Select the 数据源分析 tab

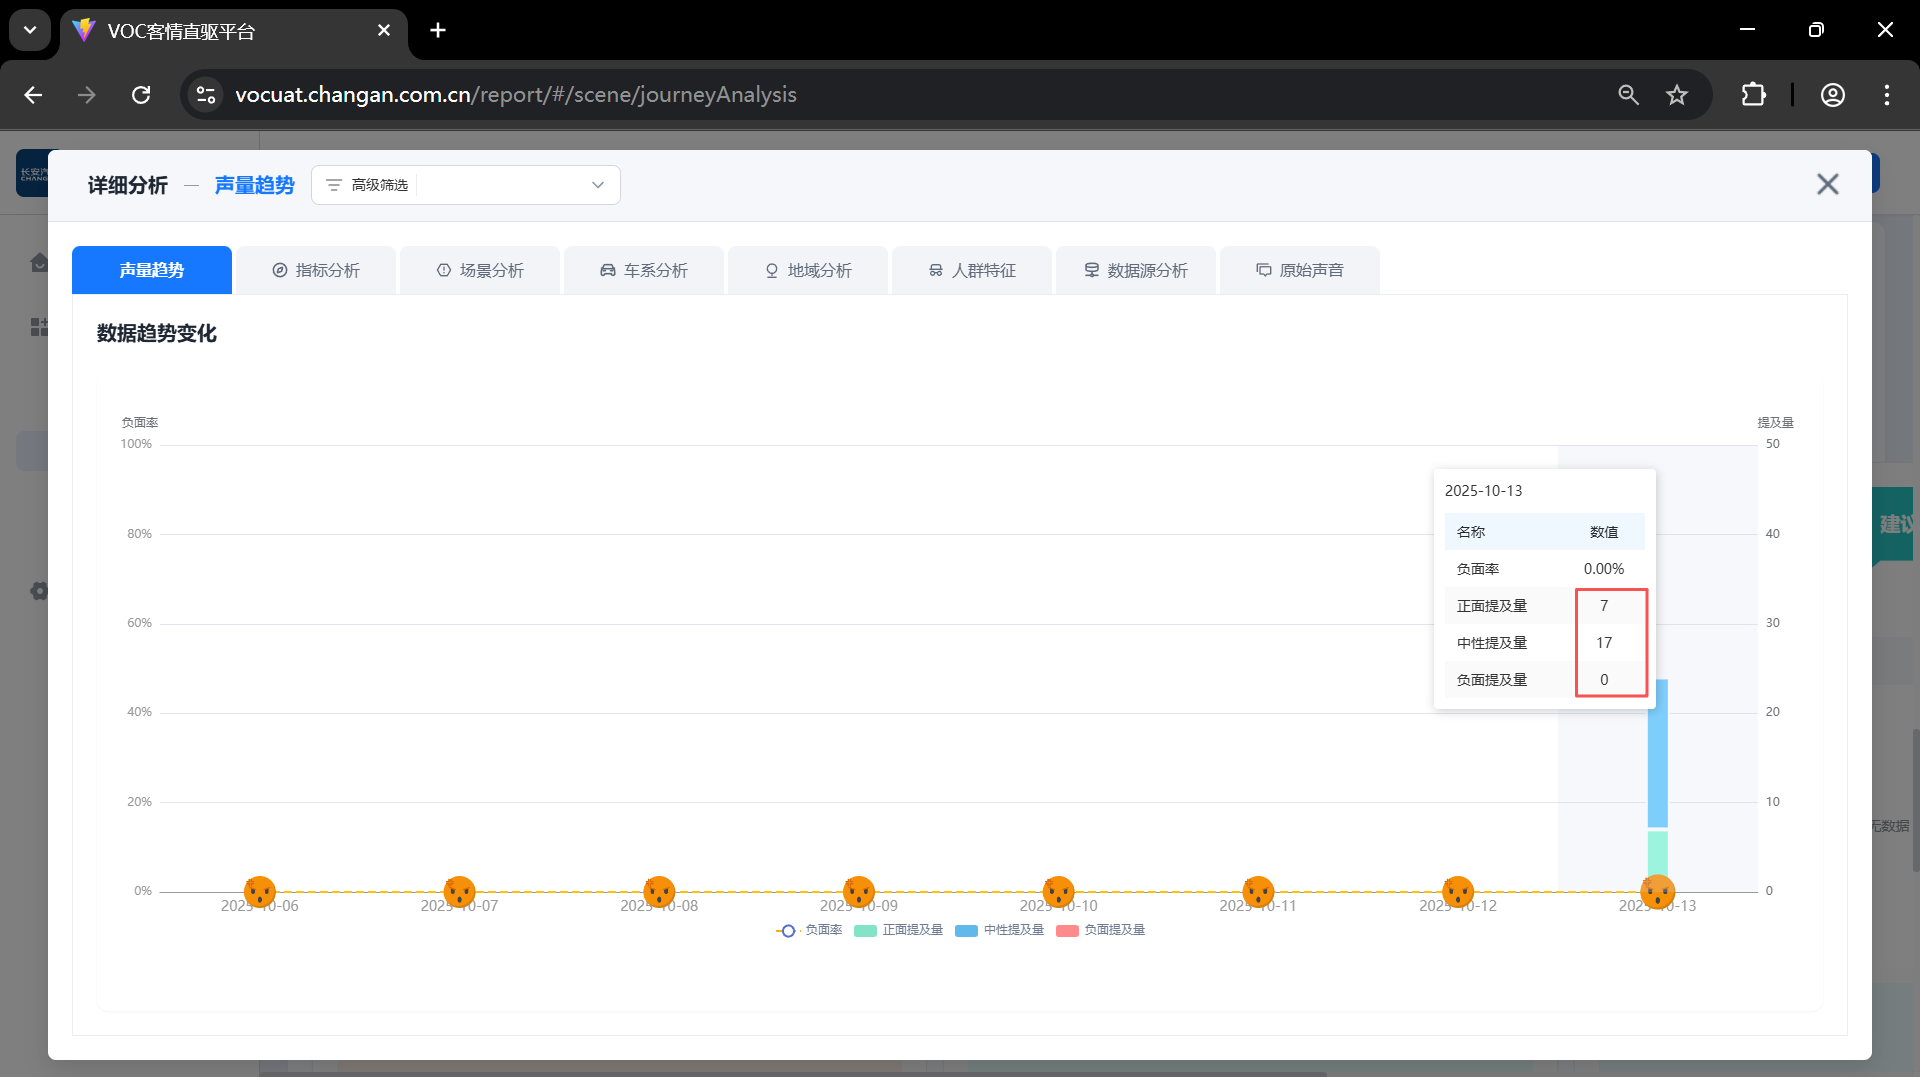click(1136, 270)
